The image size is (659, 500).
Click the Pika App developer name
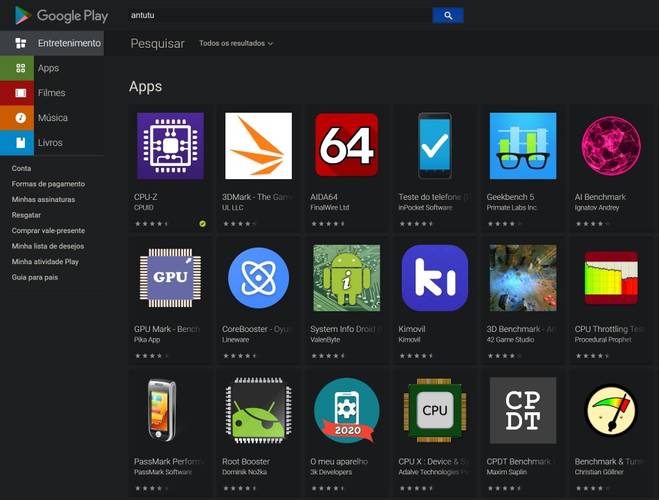(x=147, y=339)
